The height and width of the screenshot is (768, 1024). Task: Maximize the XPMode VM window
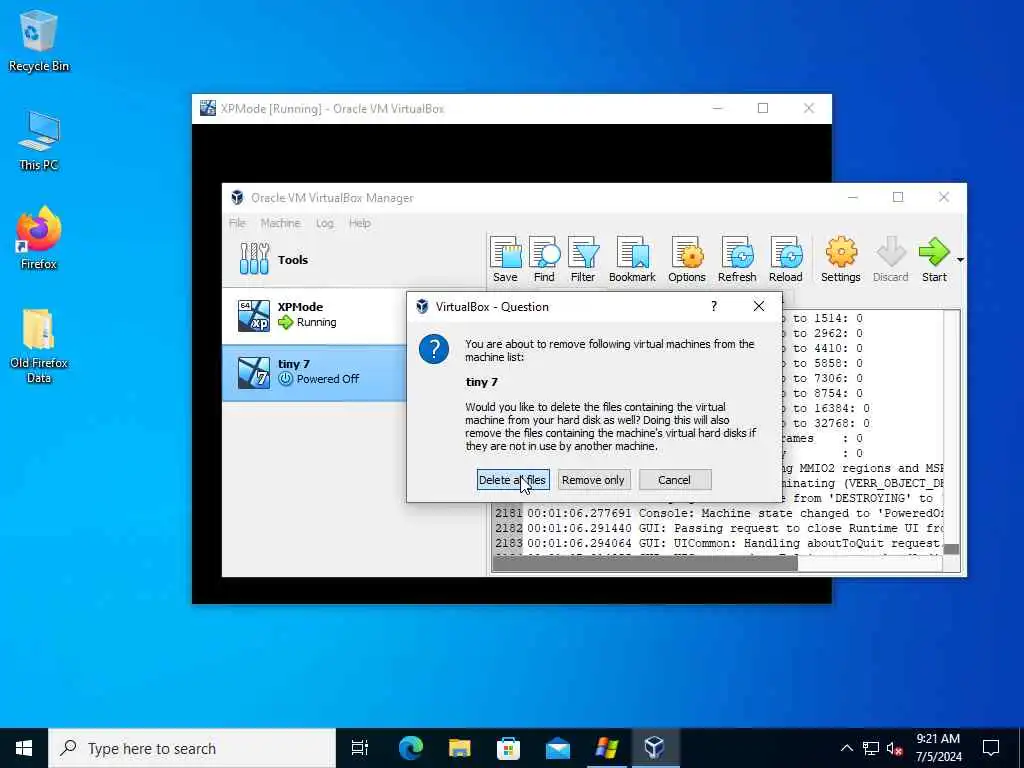(763, 108)
